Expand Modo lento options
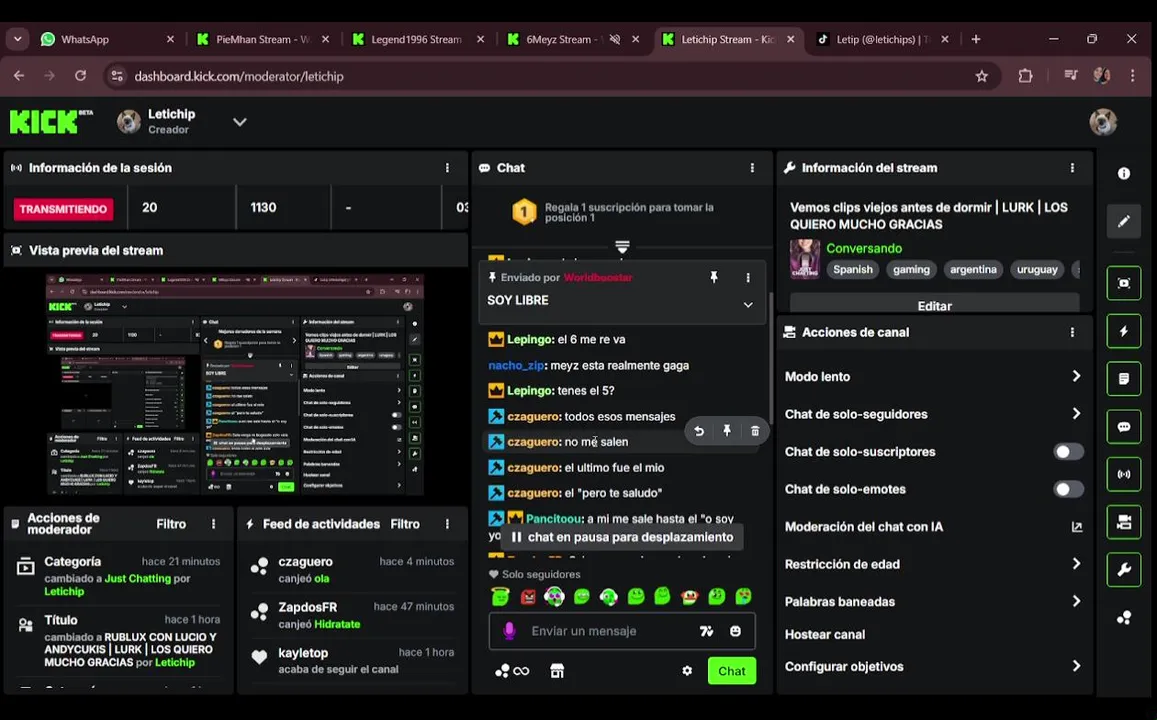This screenshot has width=1157, height=720. pyautogui.click(x=1076, y=376)
